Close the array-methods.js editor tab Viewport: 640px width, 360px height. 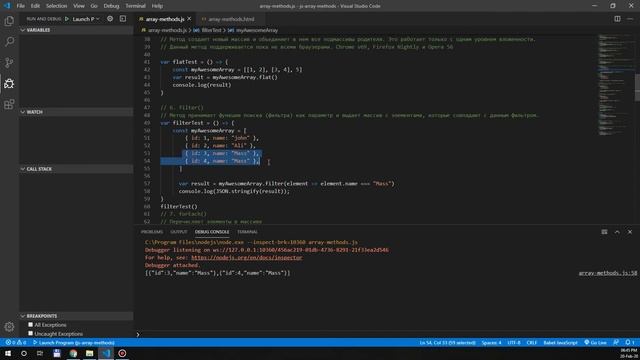click(x=189, y=19)
